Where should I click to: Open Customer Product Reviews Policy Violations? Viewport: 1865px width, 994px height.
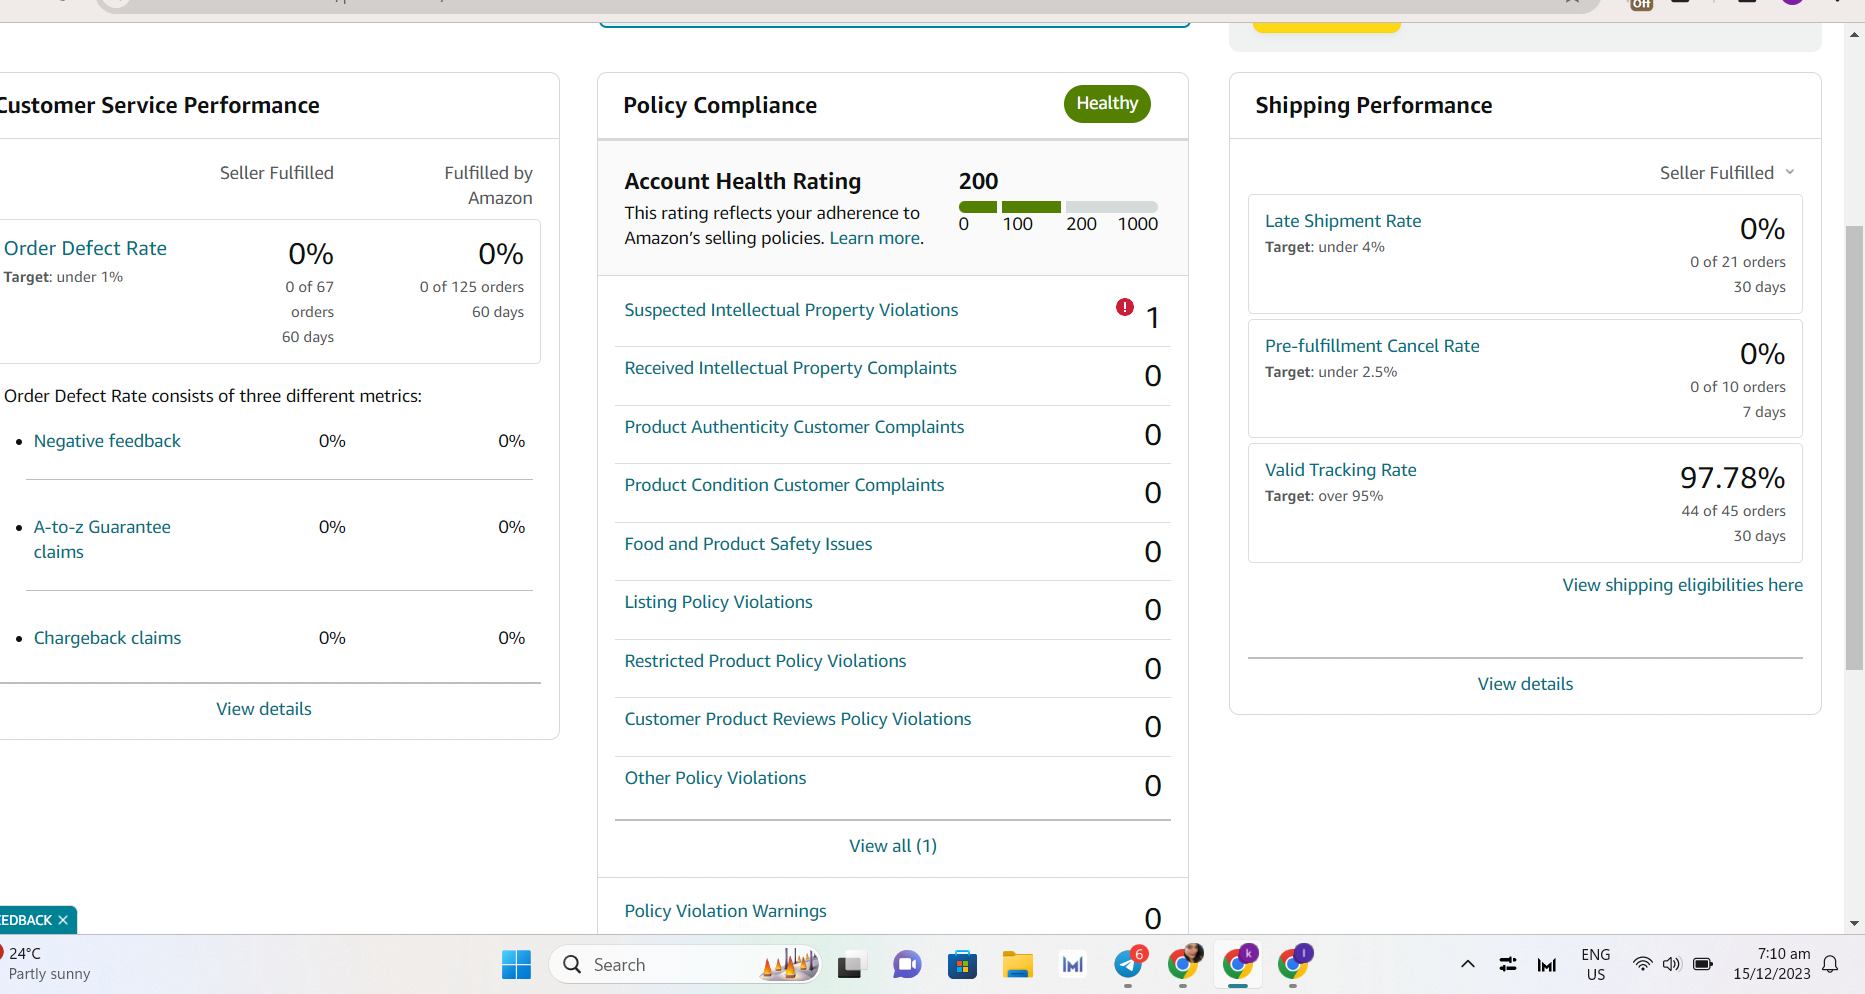tap(798, 719)
